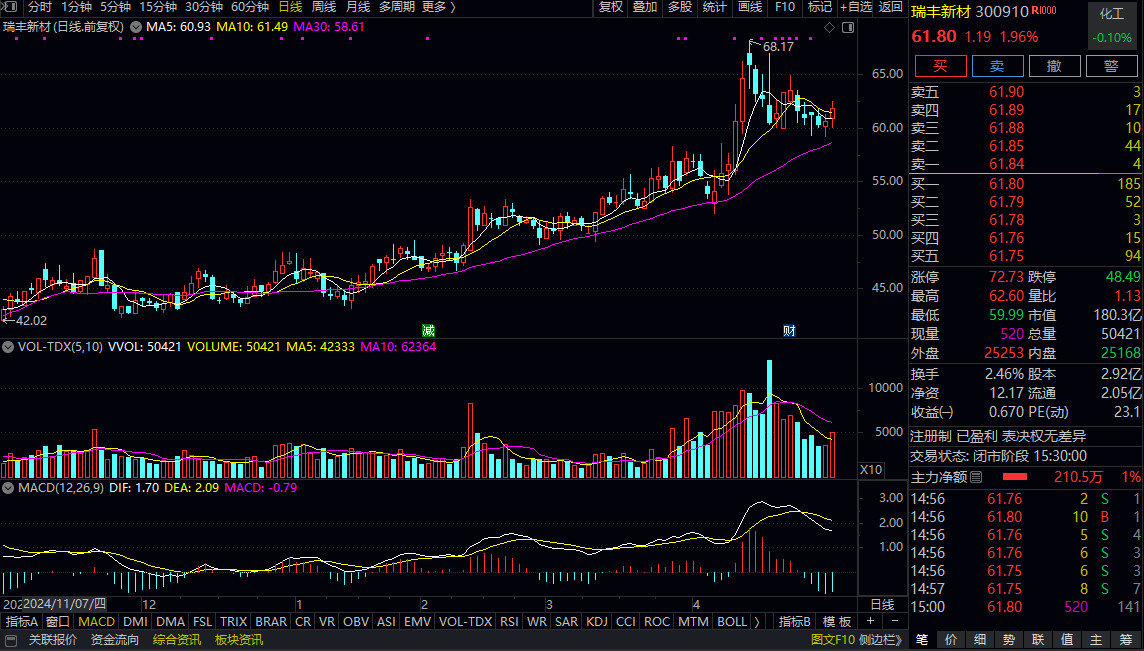Click the 标记 mark button
The width and height of the screenshot is (1144, 651).
(x=820, y=7)
